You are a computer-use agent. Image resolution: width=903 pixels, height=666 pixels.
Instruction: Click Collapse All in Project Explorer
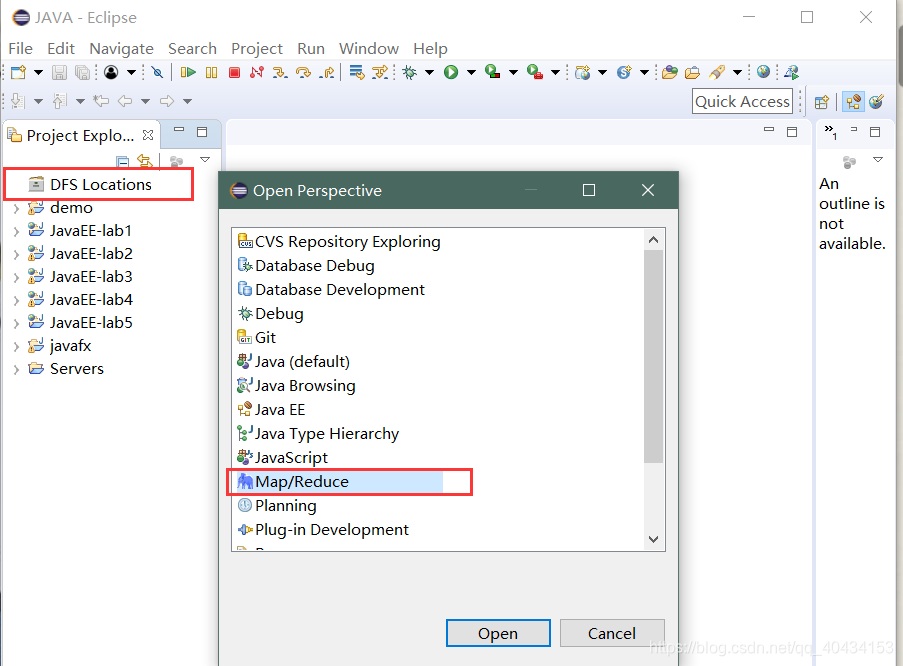(x=123, y=161)
